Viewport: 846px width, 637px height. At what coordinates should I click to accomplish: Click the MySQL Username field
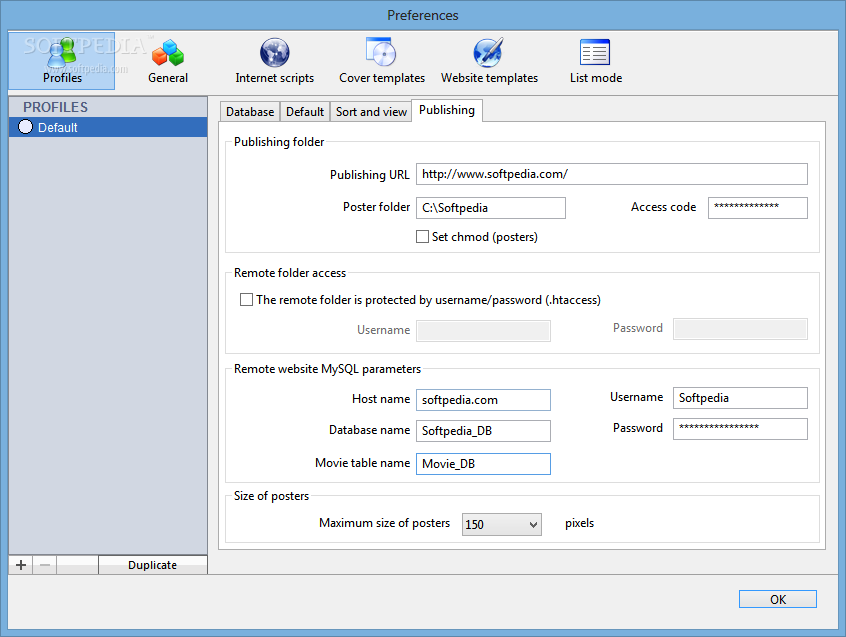(740, 398)
